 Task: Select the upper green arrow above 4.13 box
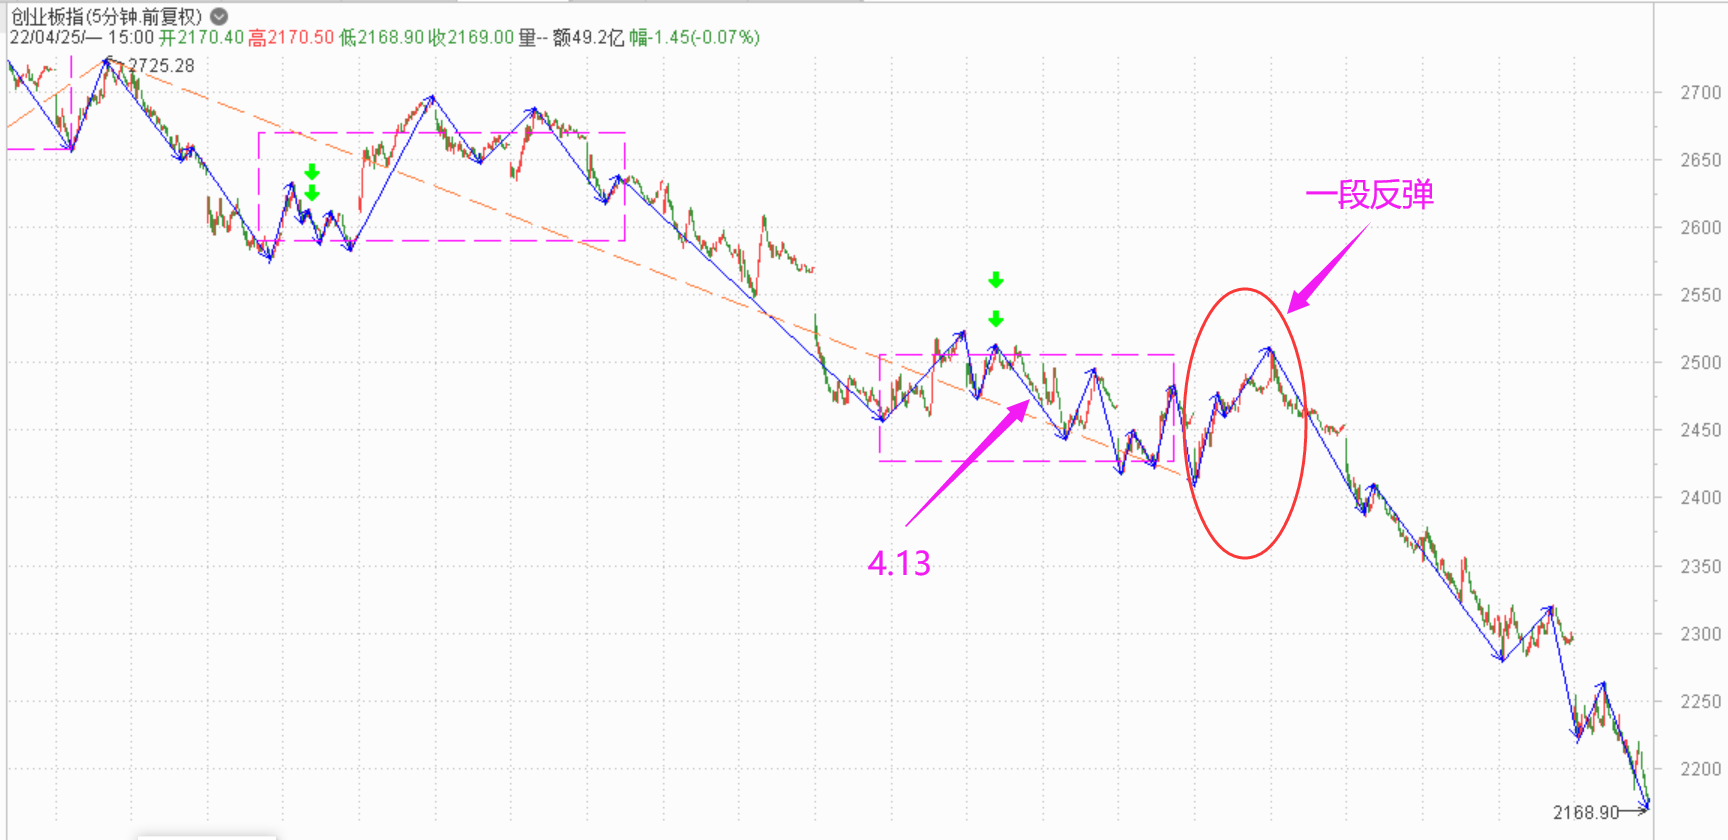point(995,280)
